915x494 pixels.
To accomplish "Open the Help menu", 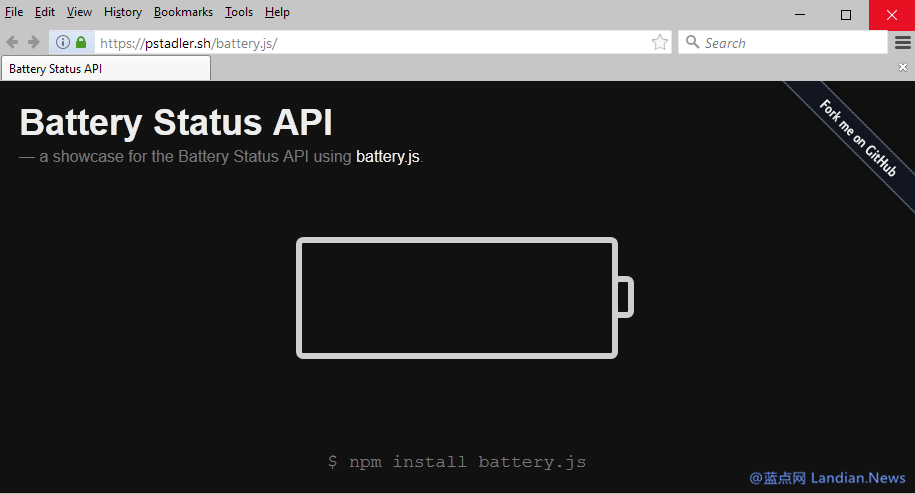I will tap(277, 12).
